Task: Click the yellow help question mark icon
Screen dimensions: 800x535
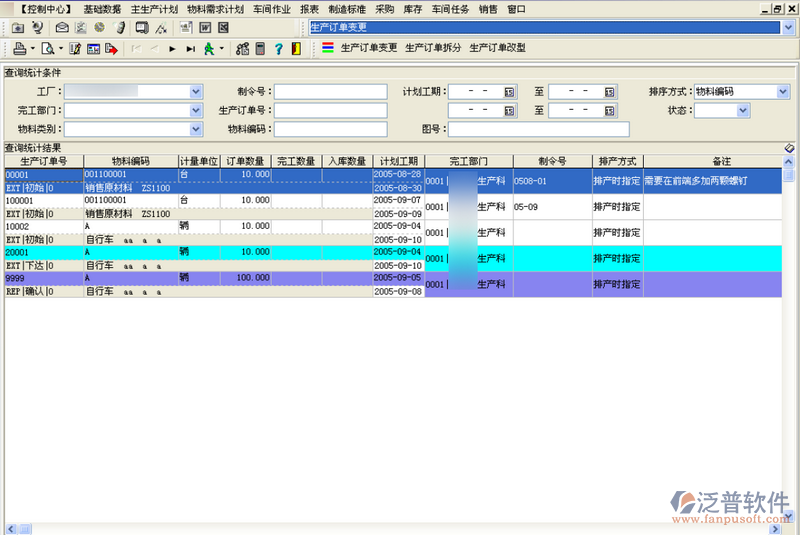Action: [279, 48]
